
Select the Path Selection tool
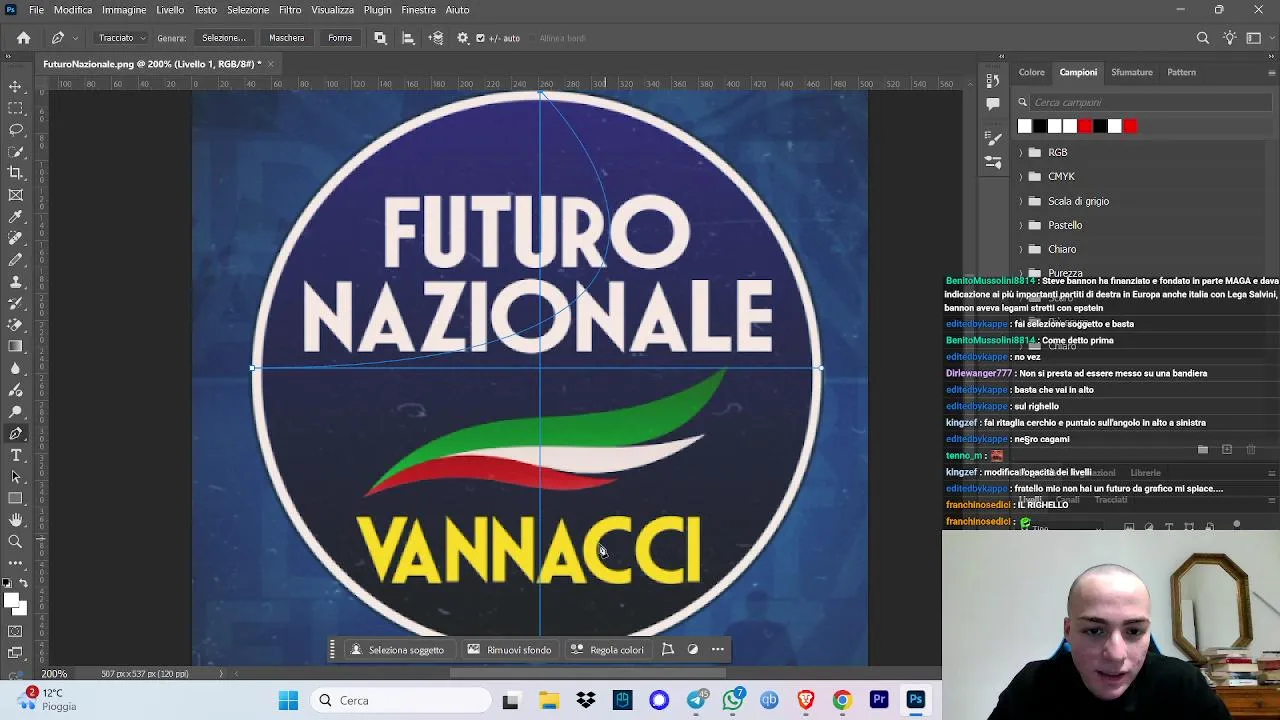(x=15, y=477)
